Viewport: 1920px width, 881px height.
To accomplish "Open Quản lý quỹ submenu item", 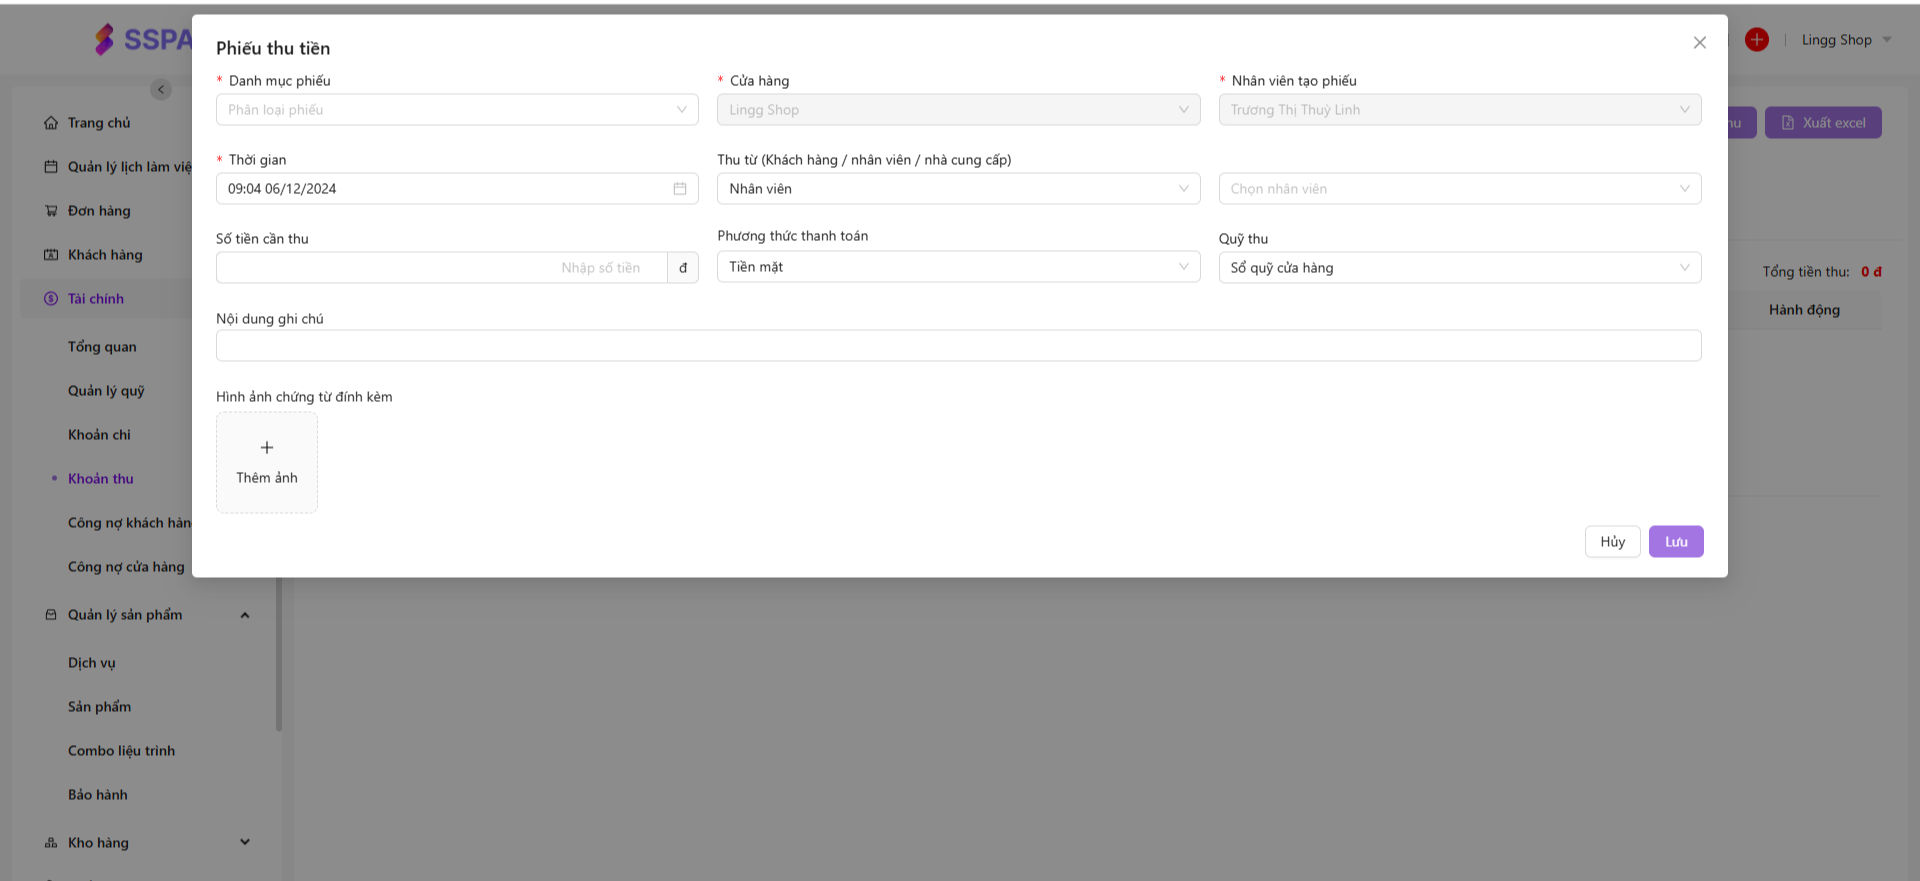I will (x=106, y=391).
